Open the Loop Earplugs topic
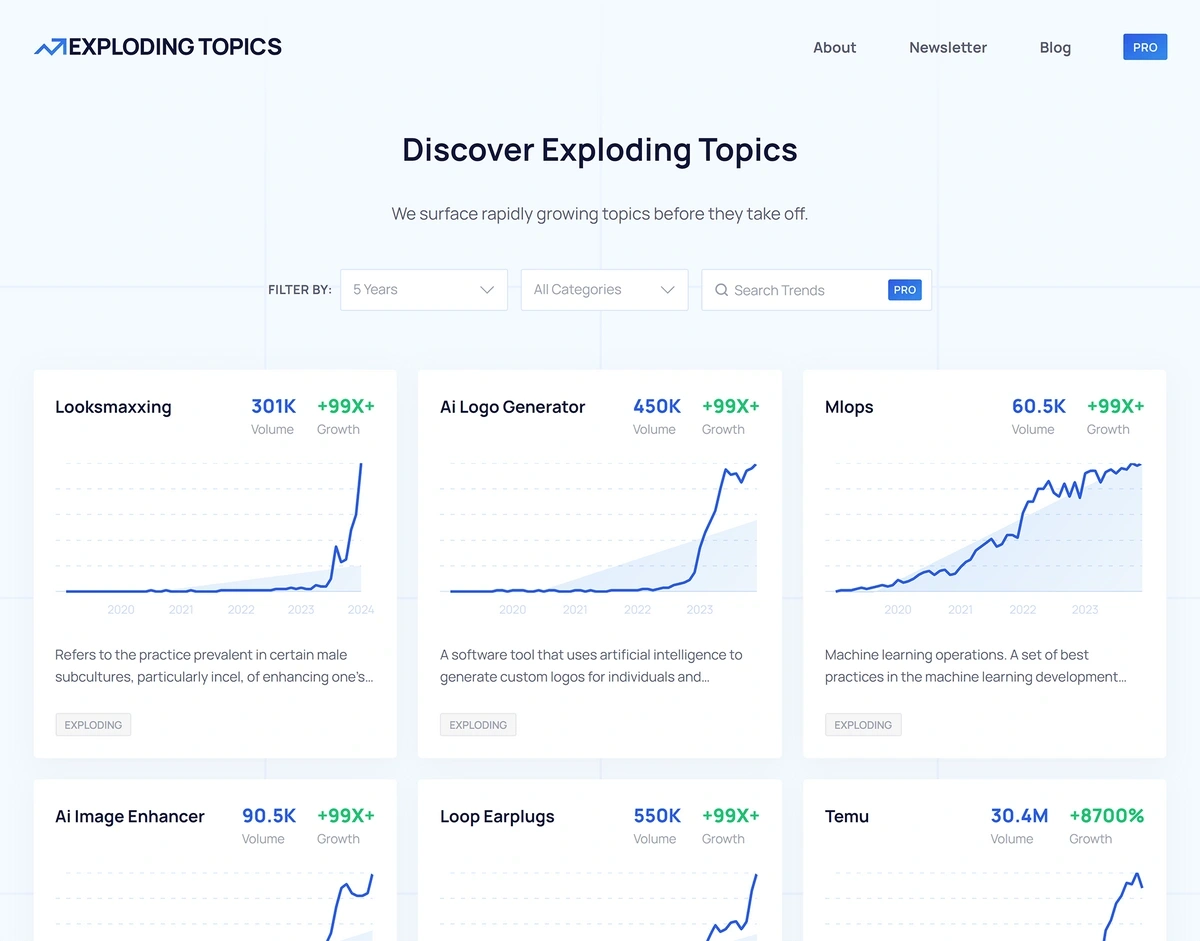This screenshot has width=1200, height=941. [497, 816]
